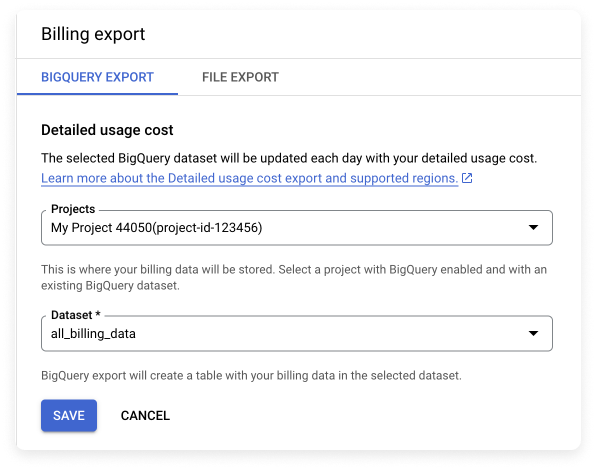Cancel the billing export dialog

click(145, 415)
